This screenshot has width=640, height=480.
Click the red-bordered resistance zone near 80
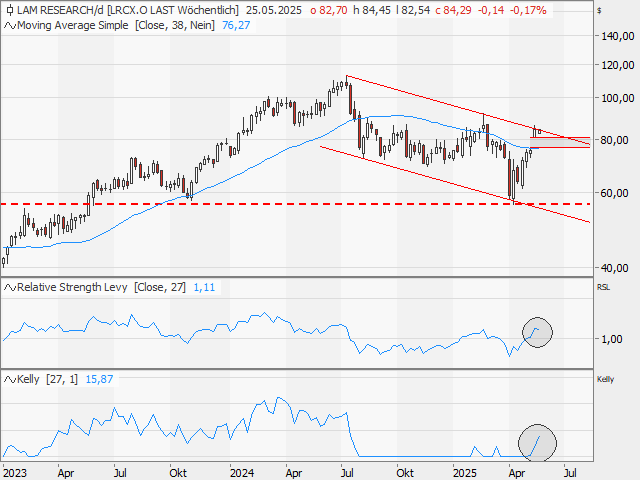click(560, 142)
